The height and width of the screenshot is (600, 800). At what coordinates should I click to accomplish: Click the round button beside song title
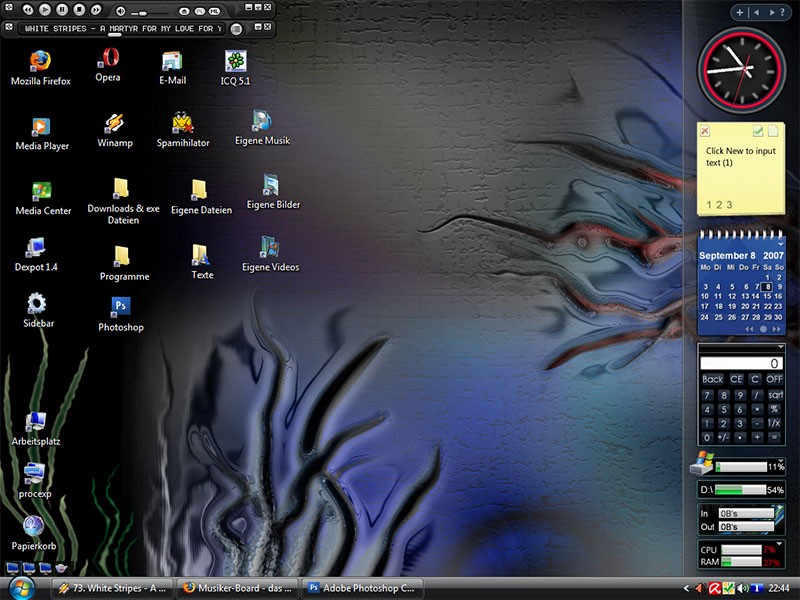(236, 29)
